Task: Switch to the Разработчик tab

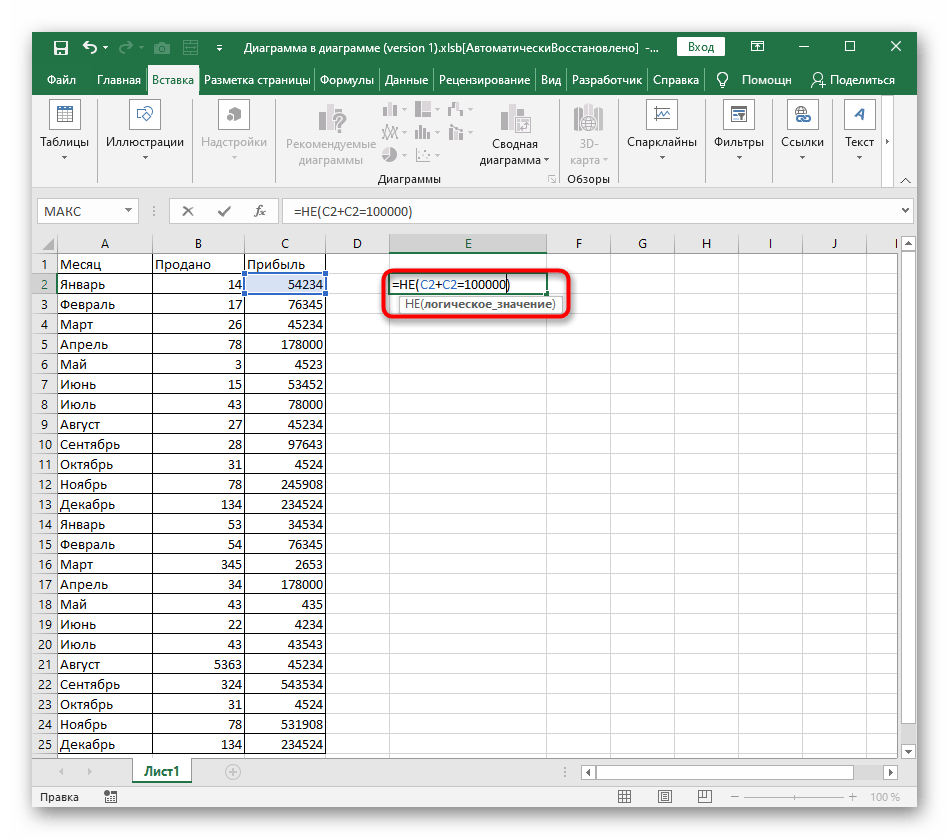Action: (x=606, y=80)
